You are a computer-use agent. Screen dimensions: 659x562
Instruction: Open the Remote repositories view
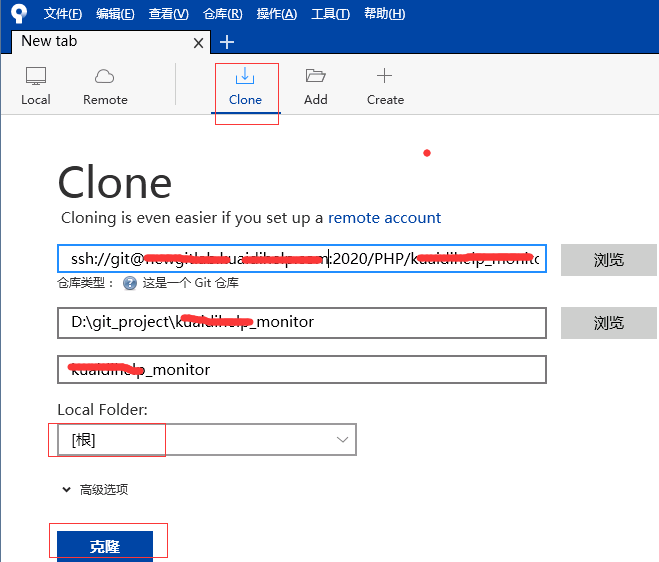coord(105,86)
